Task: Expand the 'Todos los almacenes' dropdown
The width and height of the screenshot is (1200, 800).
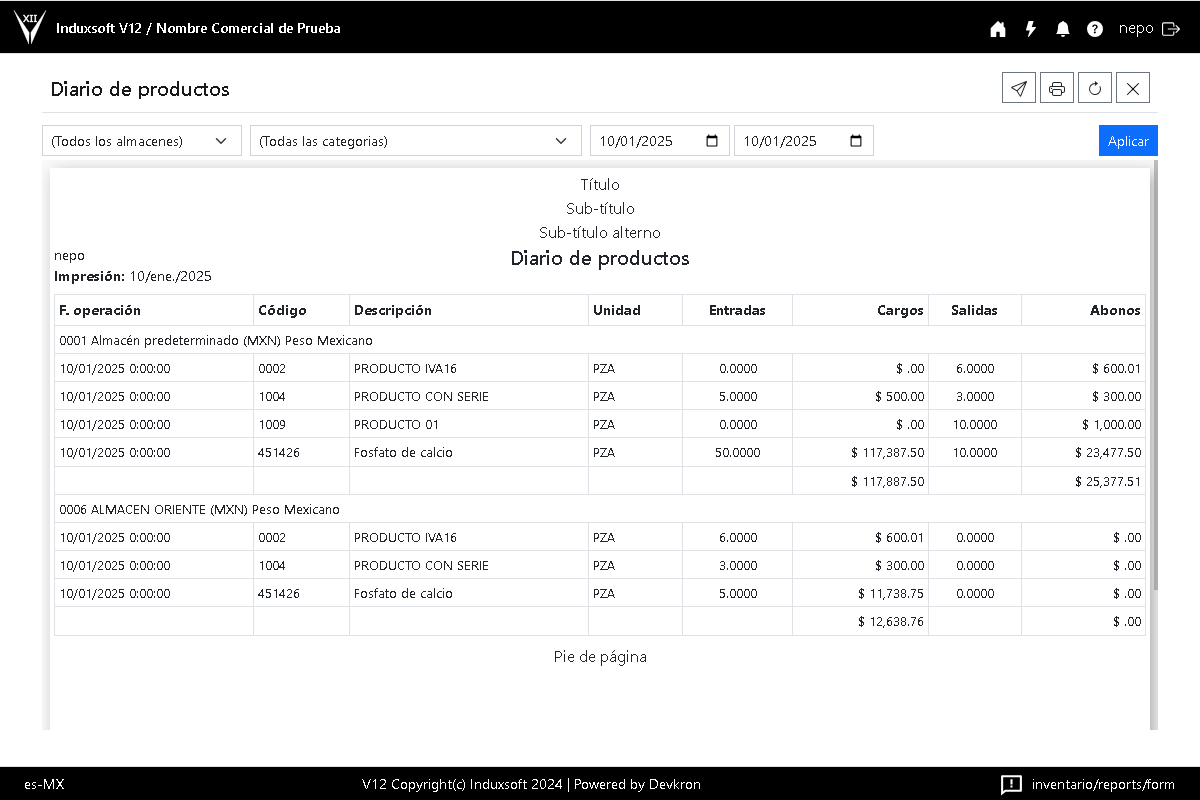Action: point(141,141)
